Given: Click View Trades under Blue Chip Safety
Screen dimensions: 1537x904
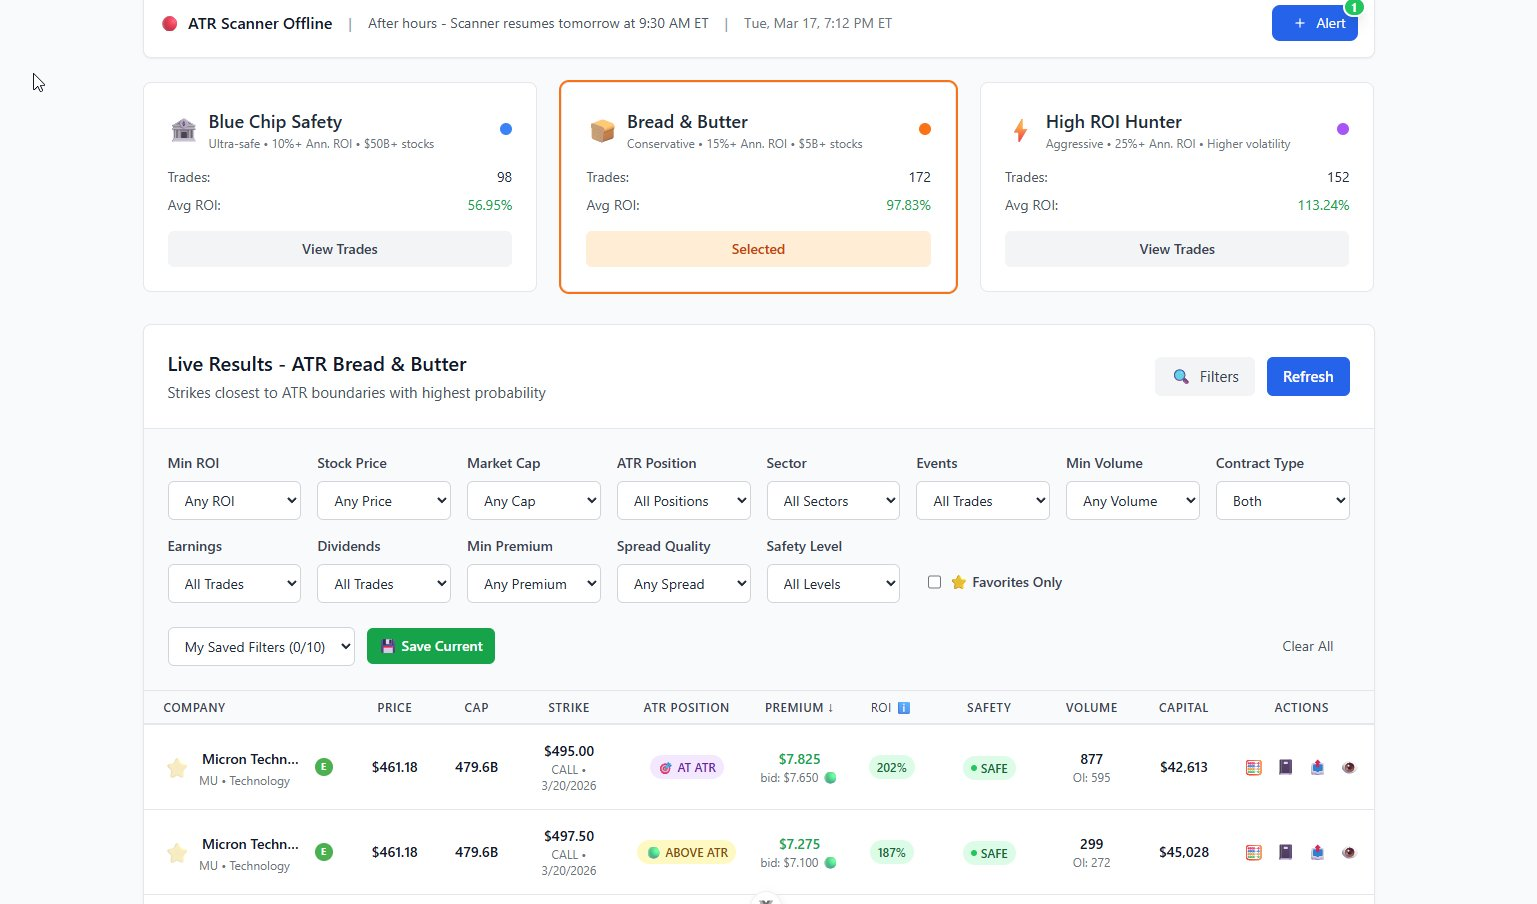Looking at the screenshot, I should (340, 249).
